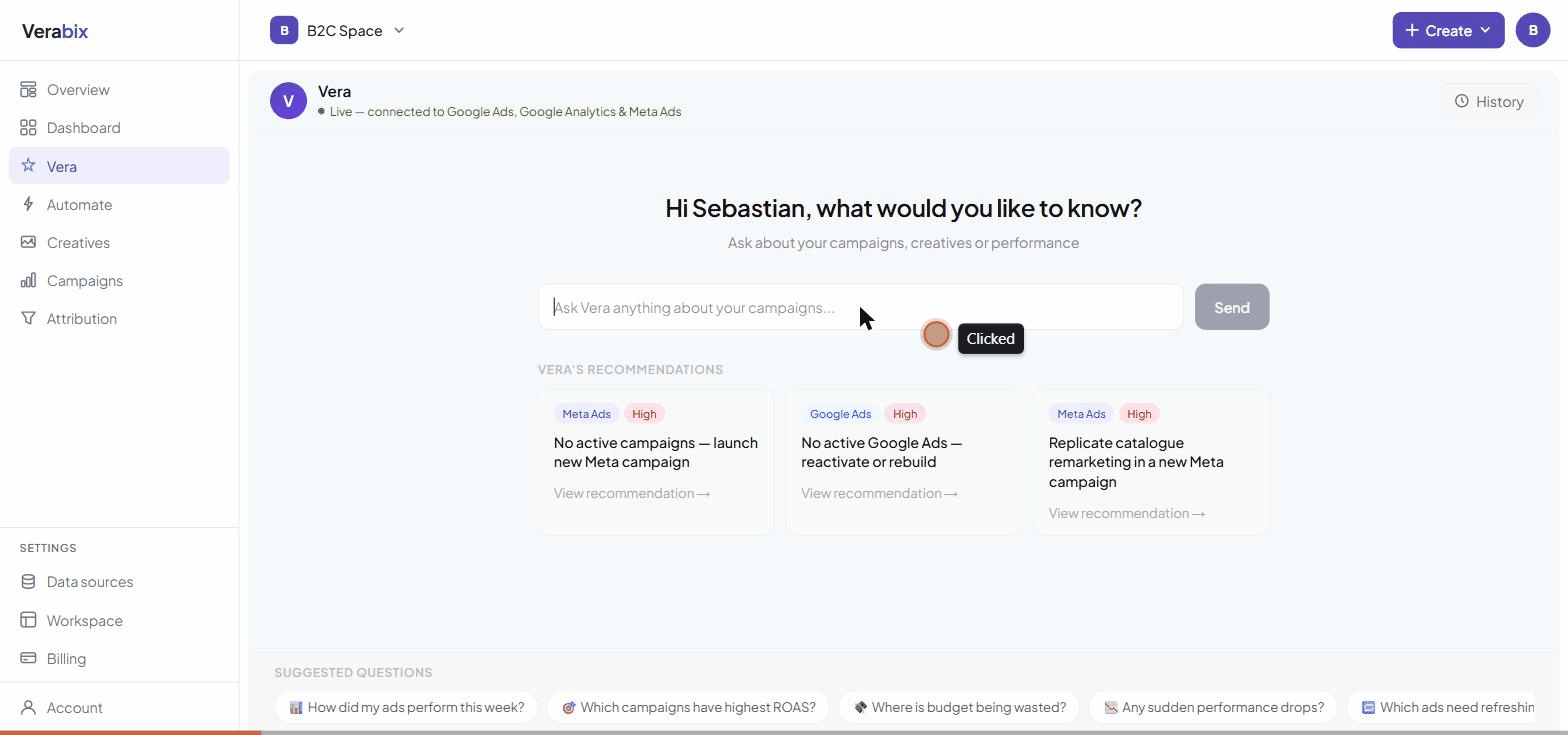This screenshot has height=735, width=1568.
Task: View recommendation for reactivating Google Ads
Action: (x=880, y=493)
